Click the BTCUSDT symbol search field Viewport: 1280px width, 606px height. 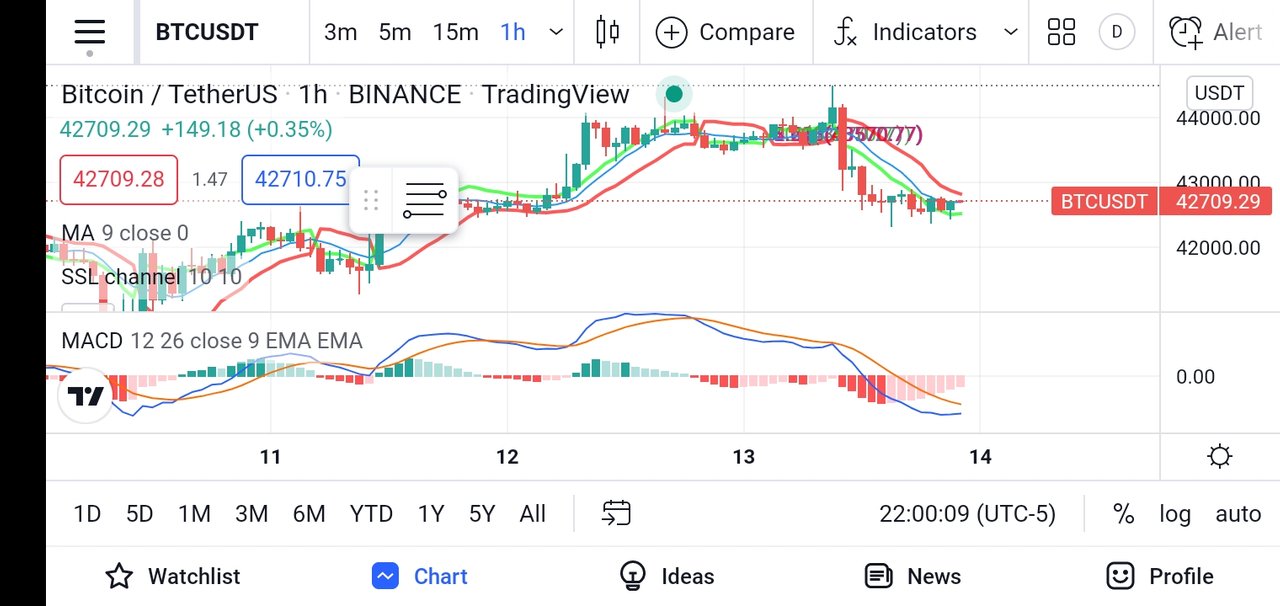pos(207,32)
